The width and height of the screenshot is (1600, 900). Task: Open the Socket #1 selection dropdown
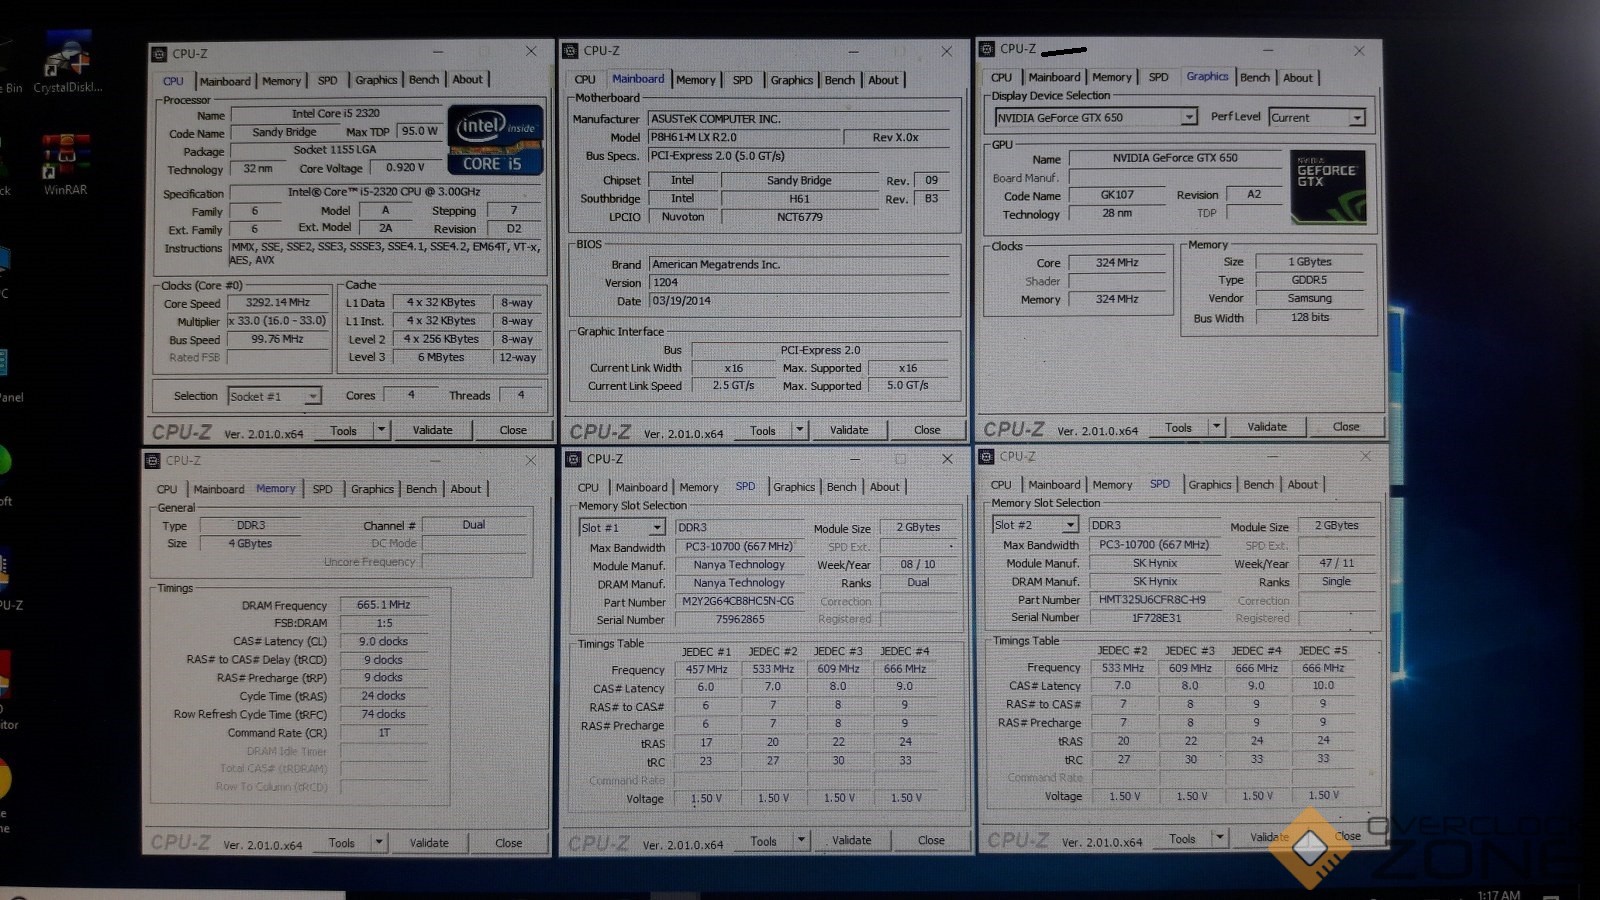point(312,396)
